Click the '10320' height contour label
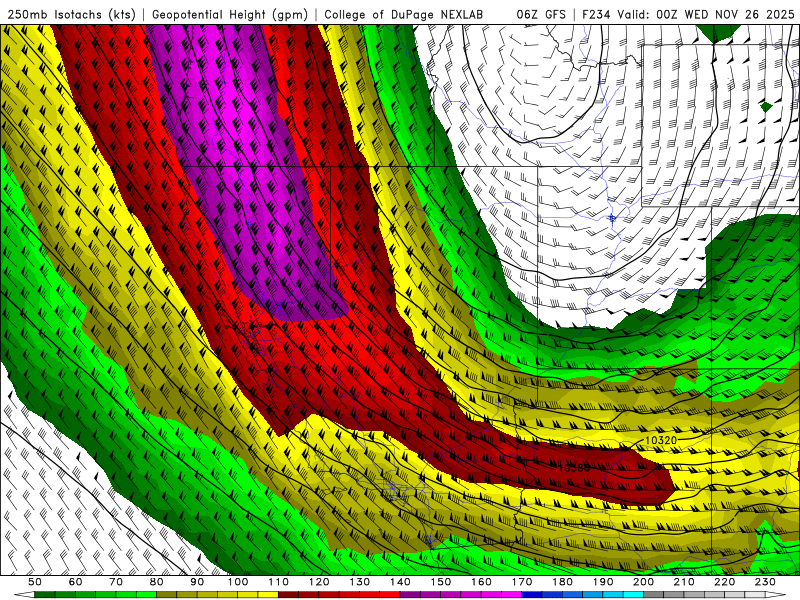The width and height of the screenshot is (800, 600). [x=661, y=440]
